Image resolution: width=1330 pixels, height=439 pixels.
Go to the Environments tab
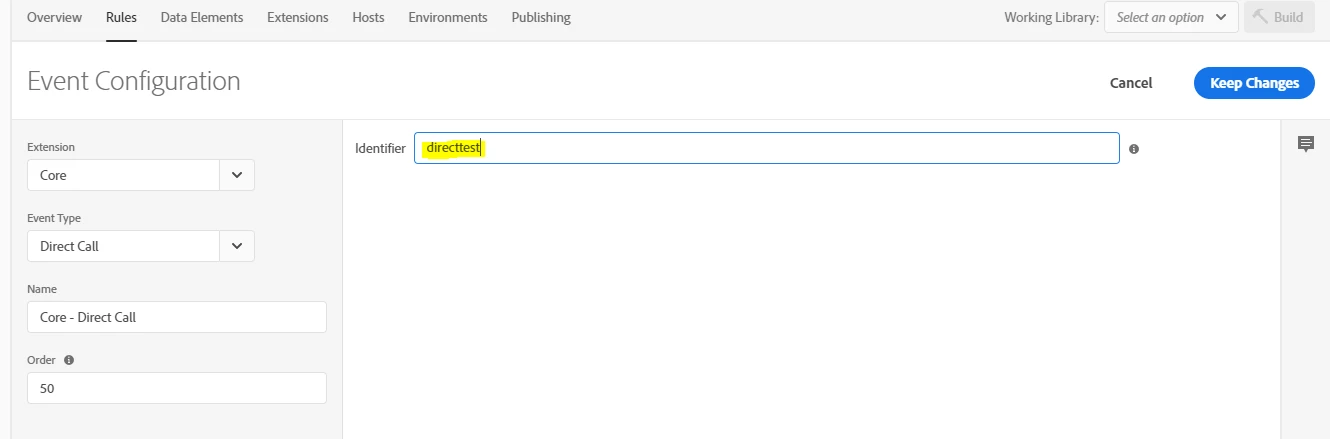448,18
